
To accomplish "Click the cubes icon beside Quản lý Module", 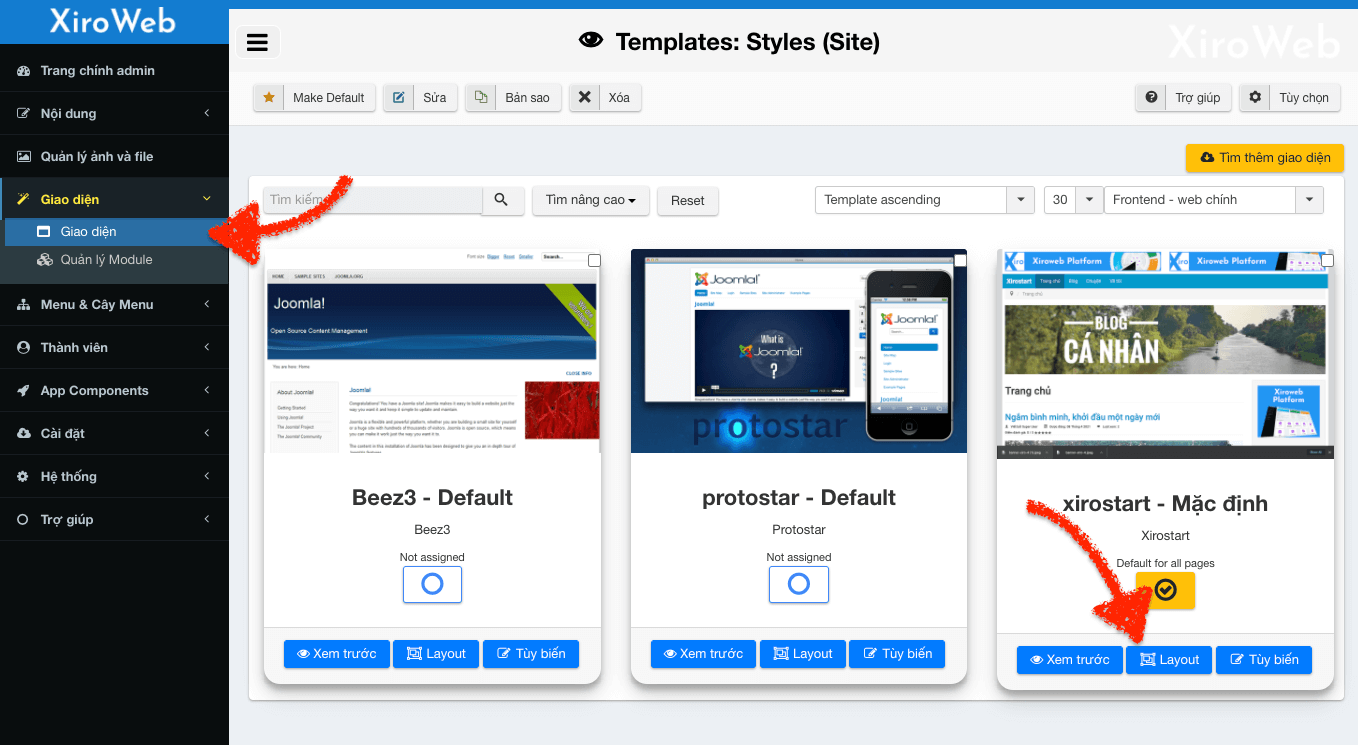I will [44, 260].
